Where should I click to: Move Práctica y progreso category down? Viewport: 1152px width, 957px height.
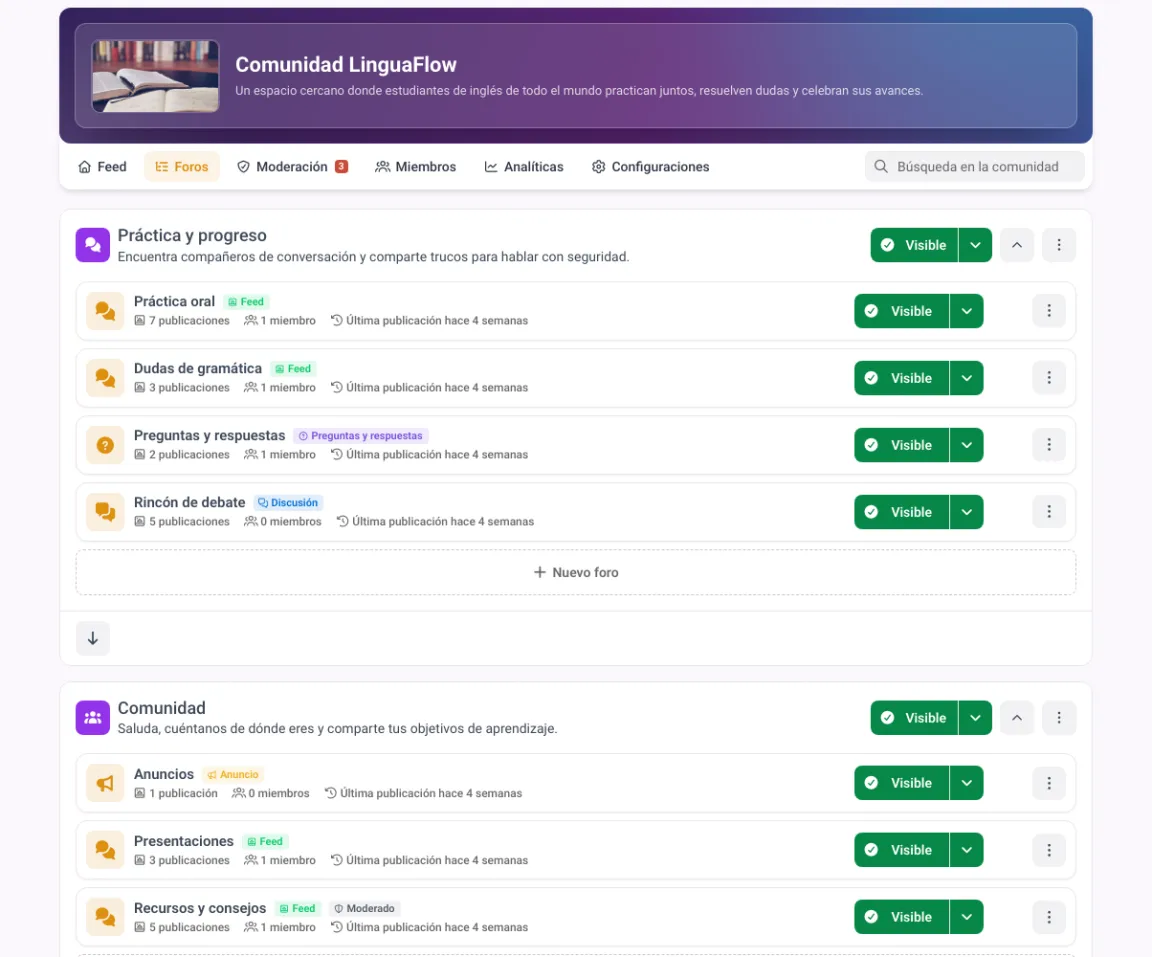coord(93,638)
